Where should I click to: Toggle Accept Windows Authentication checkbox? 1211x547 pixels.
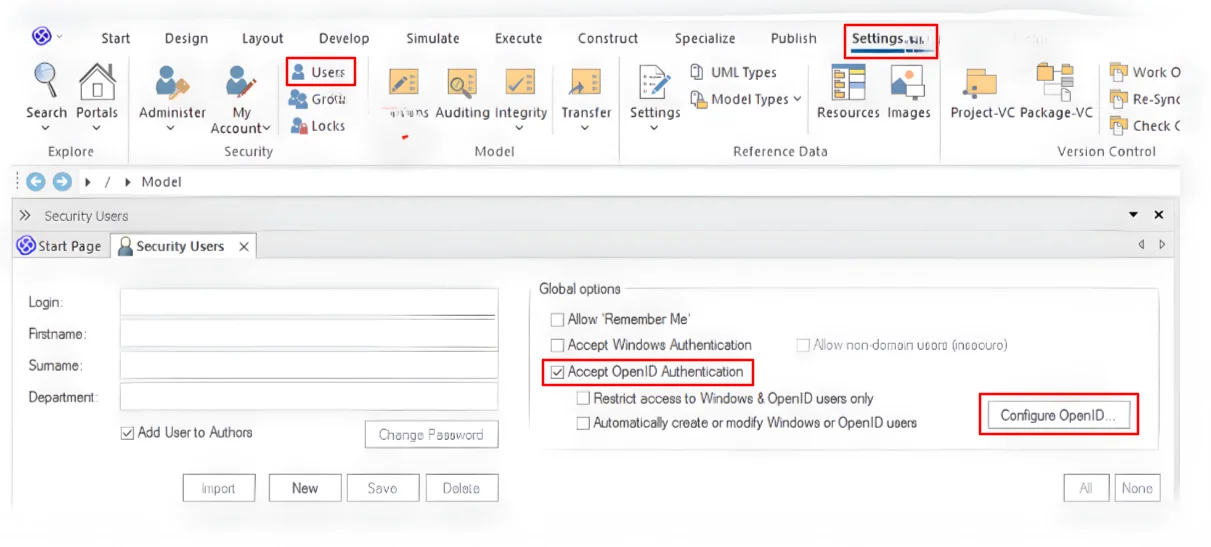click(557, 345)
